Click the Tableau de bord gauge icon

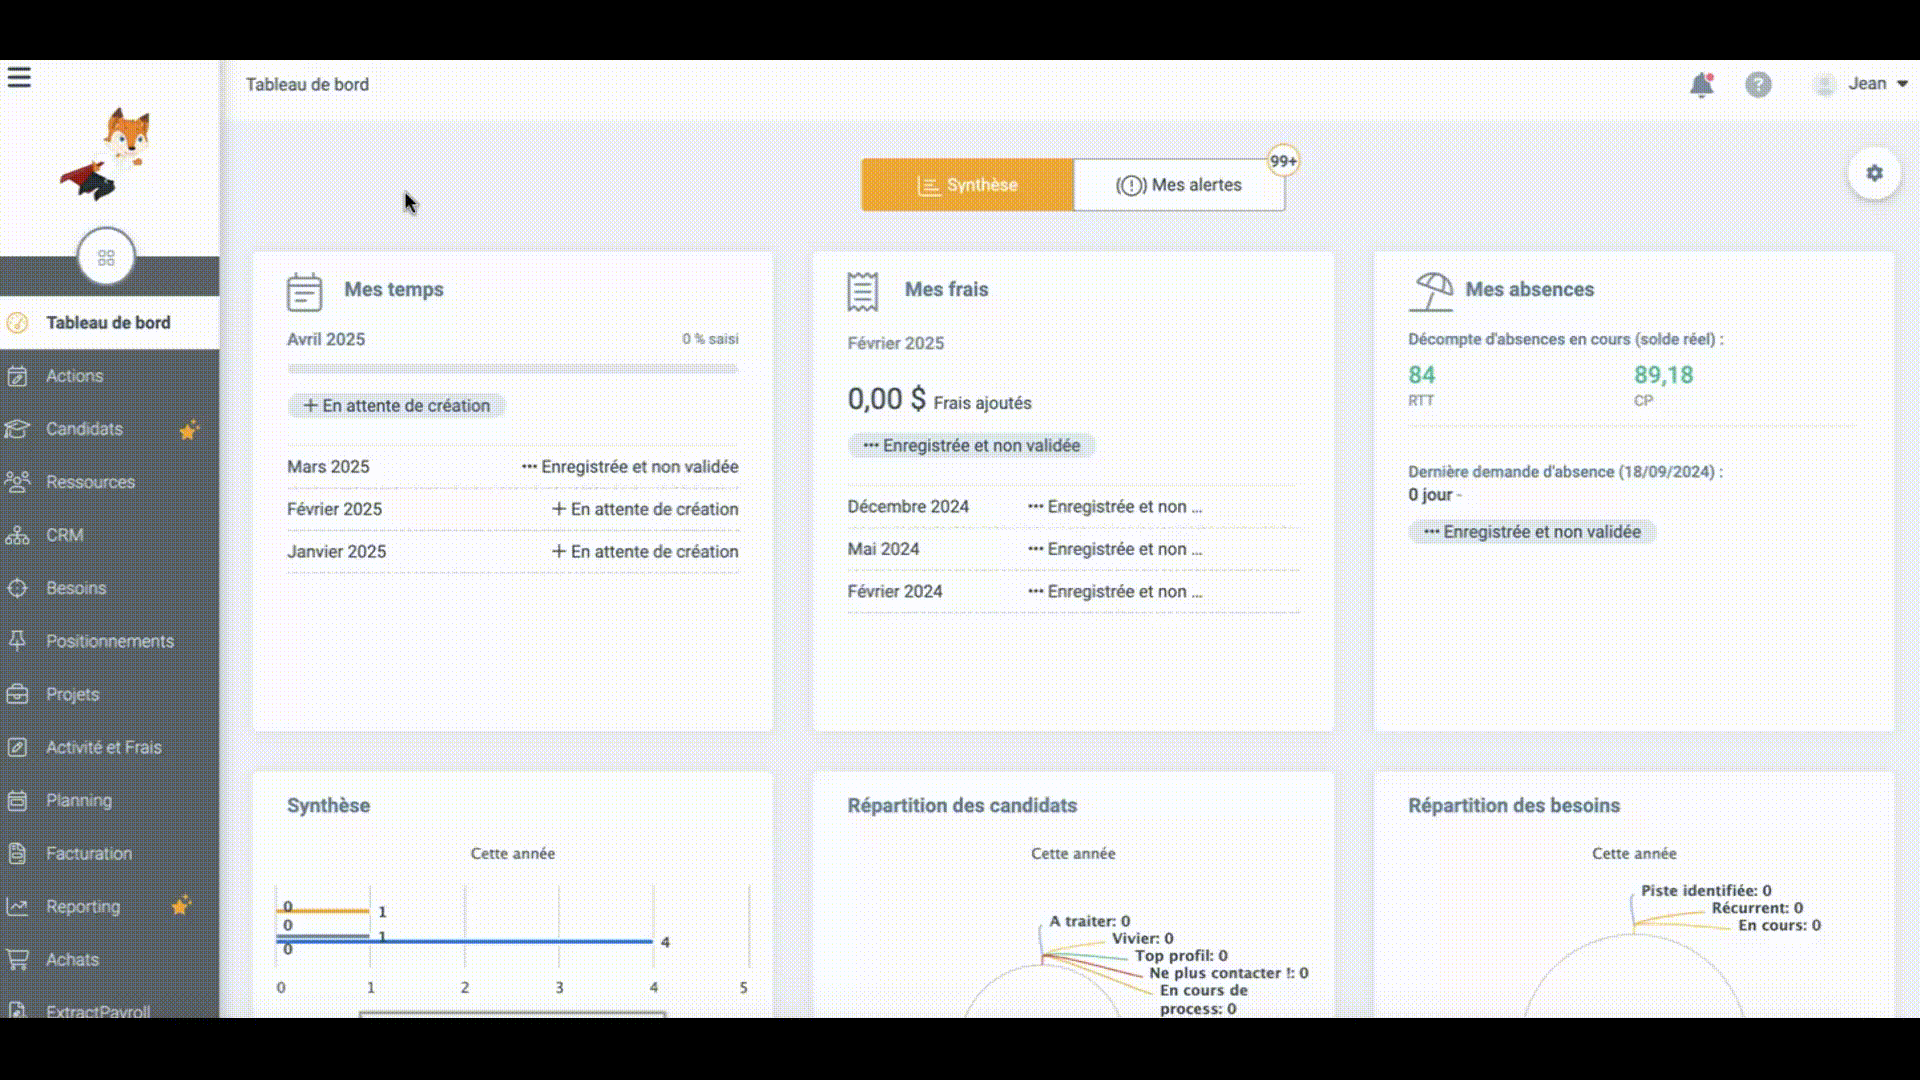click(x=17, y=323)
